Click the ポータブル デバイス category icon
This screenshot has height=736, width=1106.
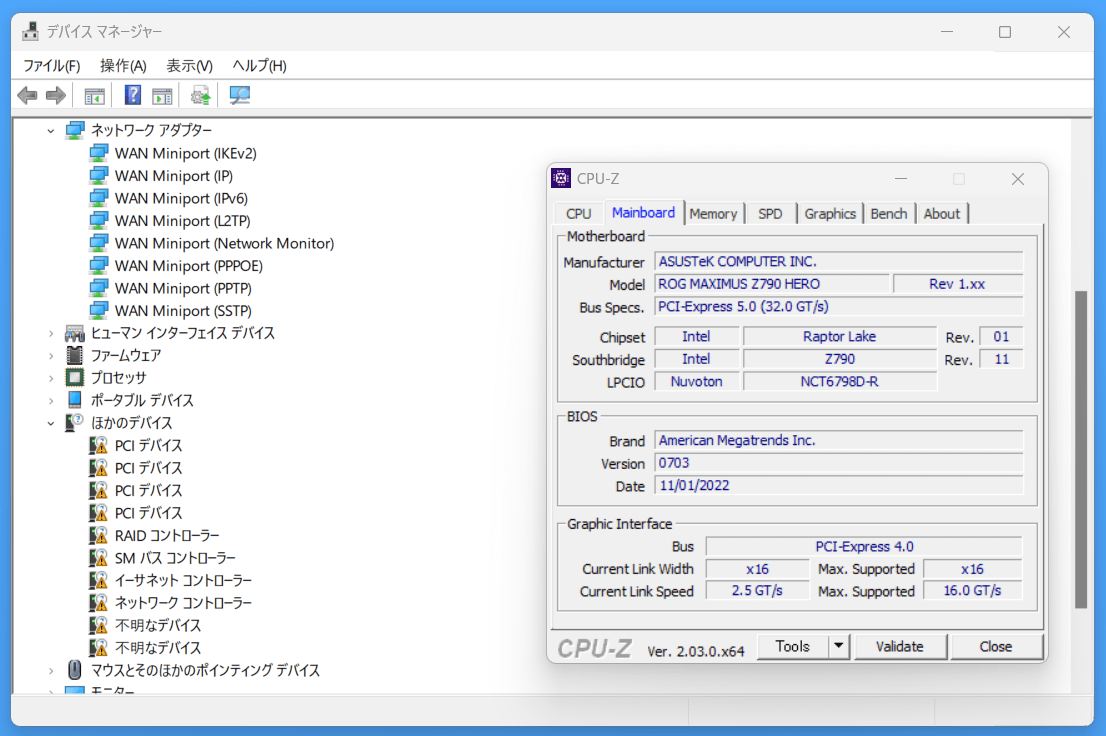(x=74, y=400)
